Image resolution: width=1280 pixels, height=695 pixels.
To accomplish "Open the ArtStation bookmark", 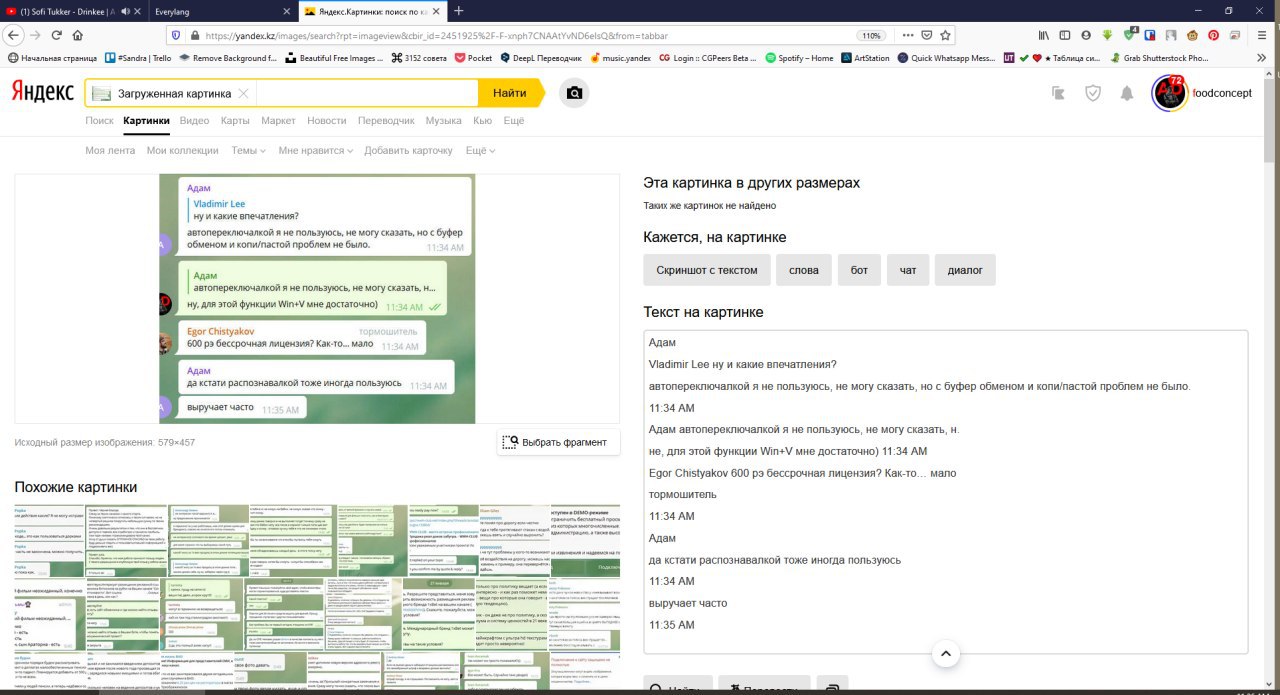I will tap(865, 58).
